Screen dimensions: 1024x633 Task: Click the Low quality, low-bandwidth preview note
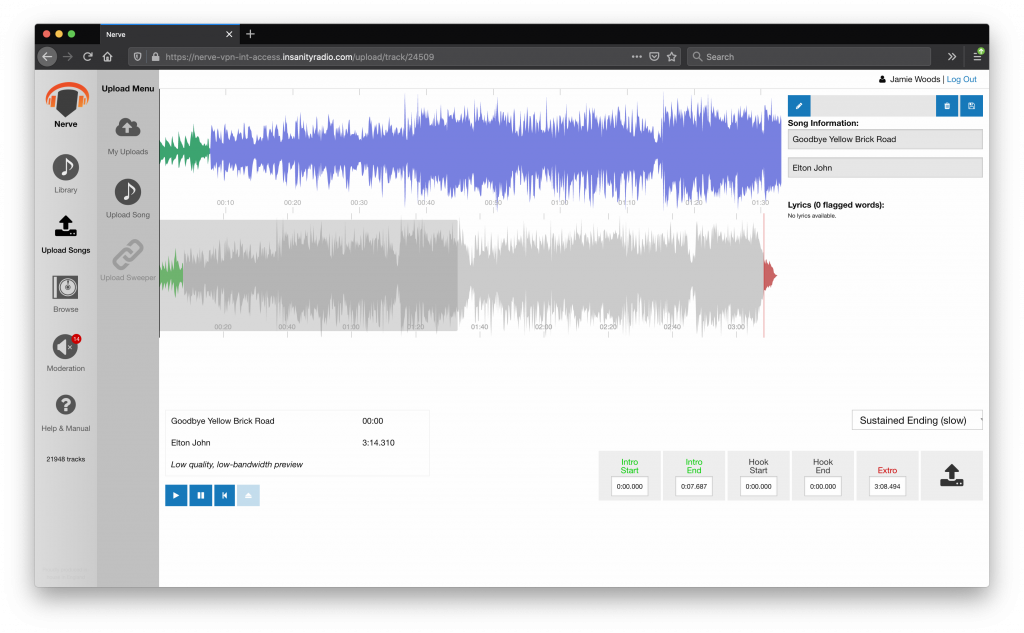coord(236,464)
